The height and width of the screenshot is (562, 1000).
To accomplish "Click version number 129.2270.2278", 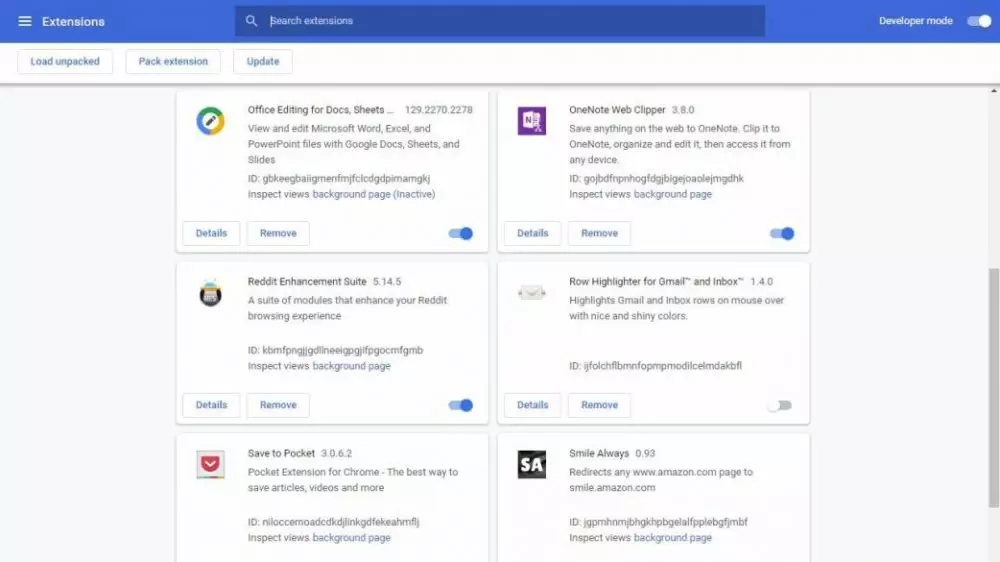I will click(x=439, y=110).
